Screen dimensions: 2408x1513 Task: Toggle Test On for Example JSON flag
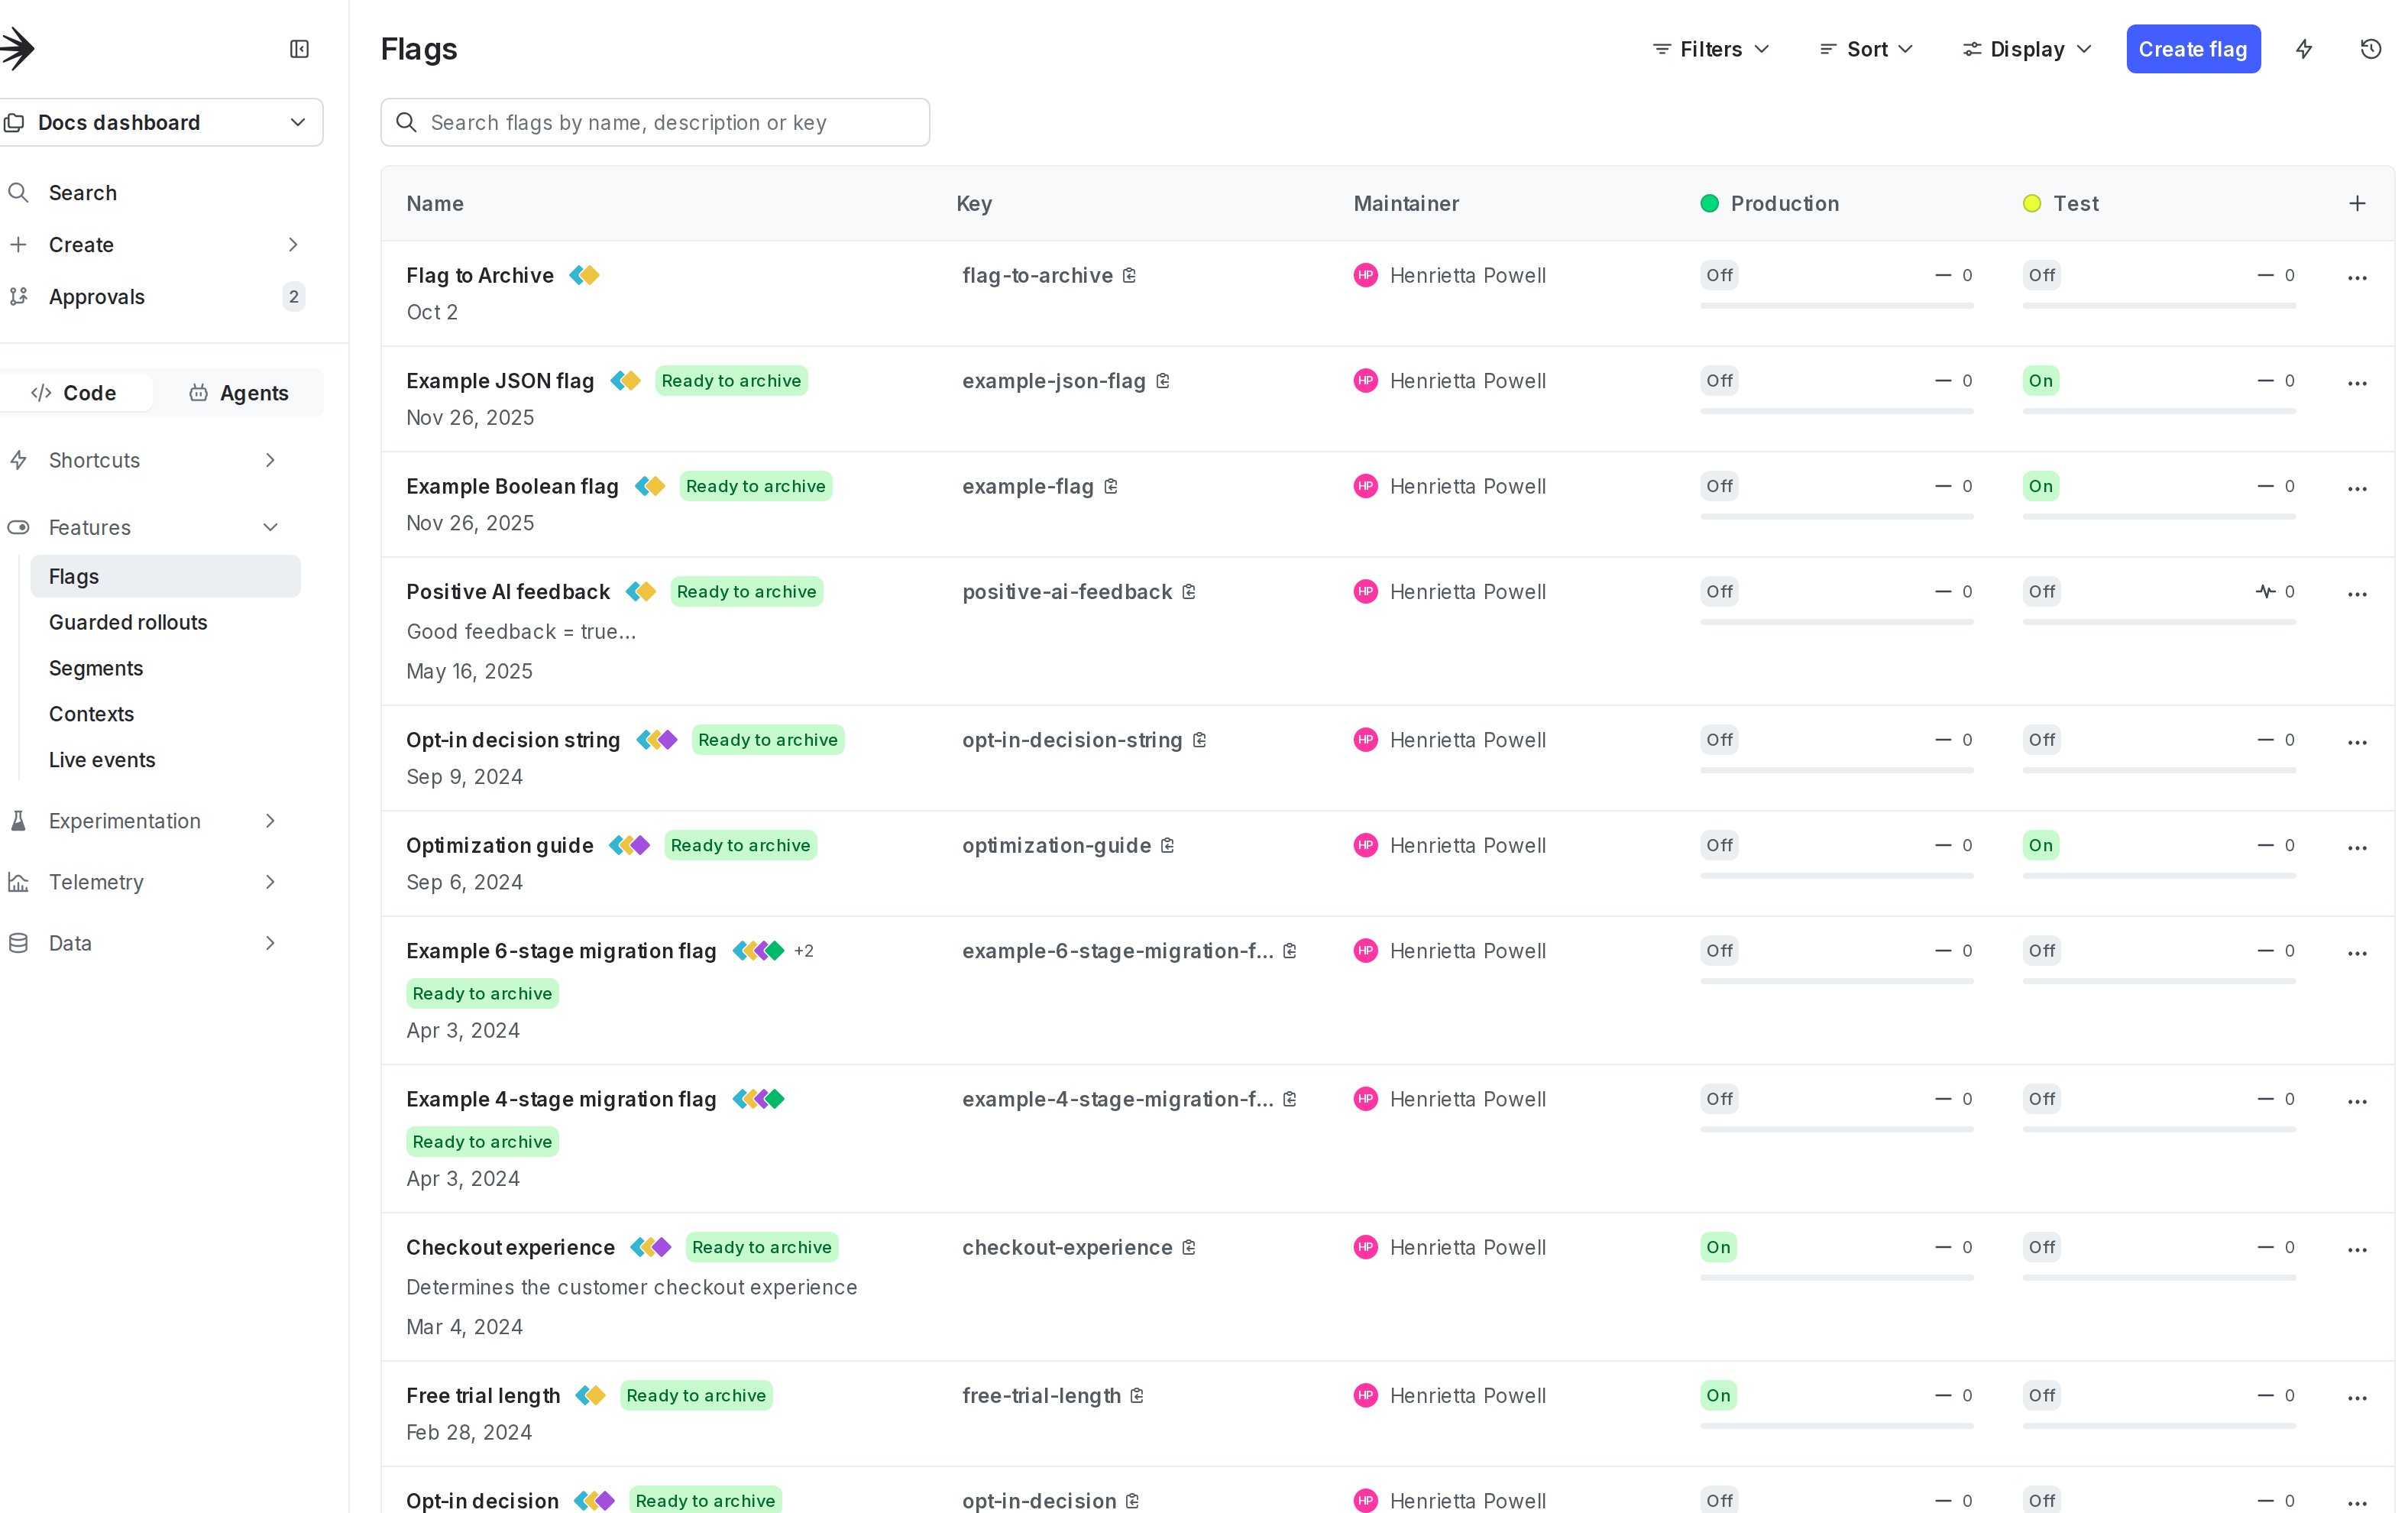point(2040,381)
